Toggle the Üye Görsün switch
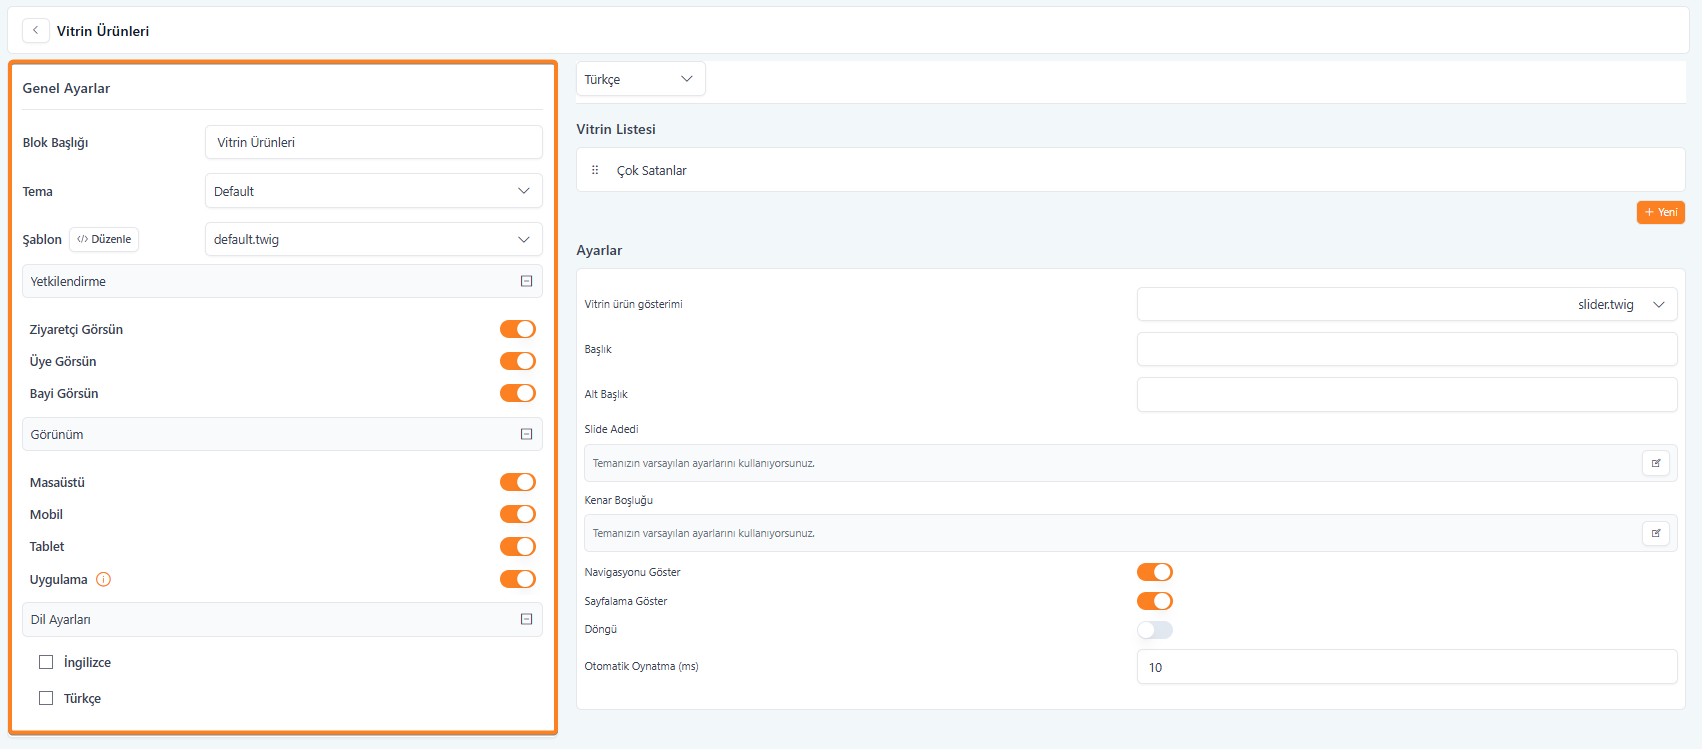The image size is (1702, 749). [x=518, y=361]
